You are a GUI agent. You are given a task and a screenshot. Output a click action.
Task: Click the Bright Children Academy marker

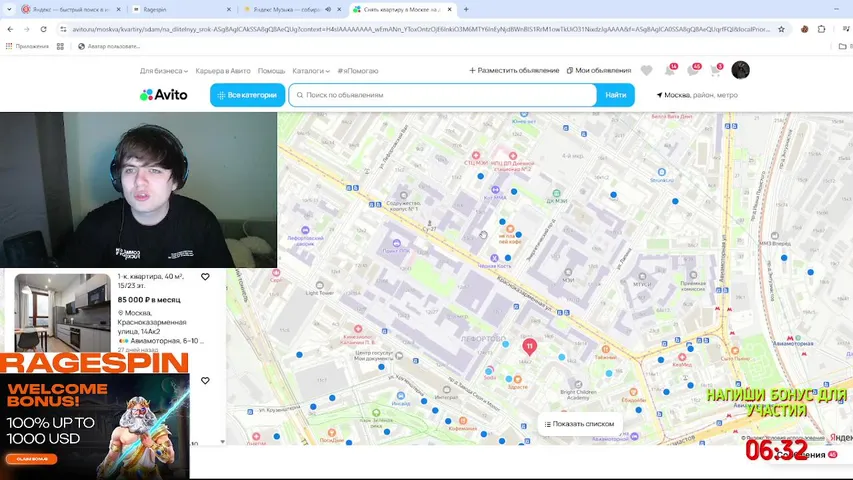click(578, 384)
